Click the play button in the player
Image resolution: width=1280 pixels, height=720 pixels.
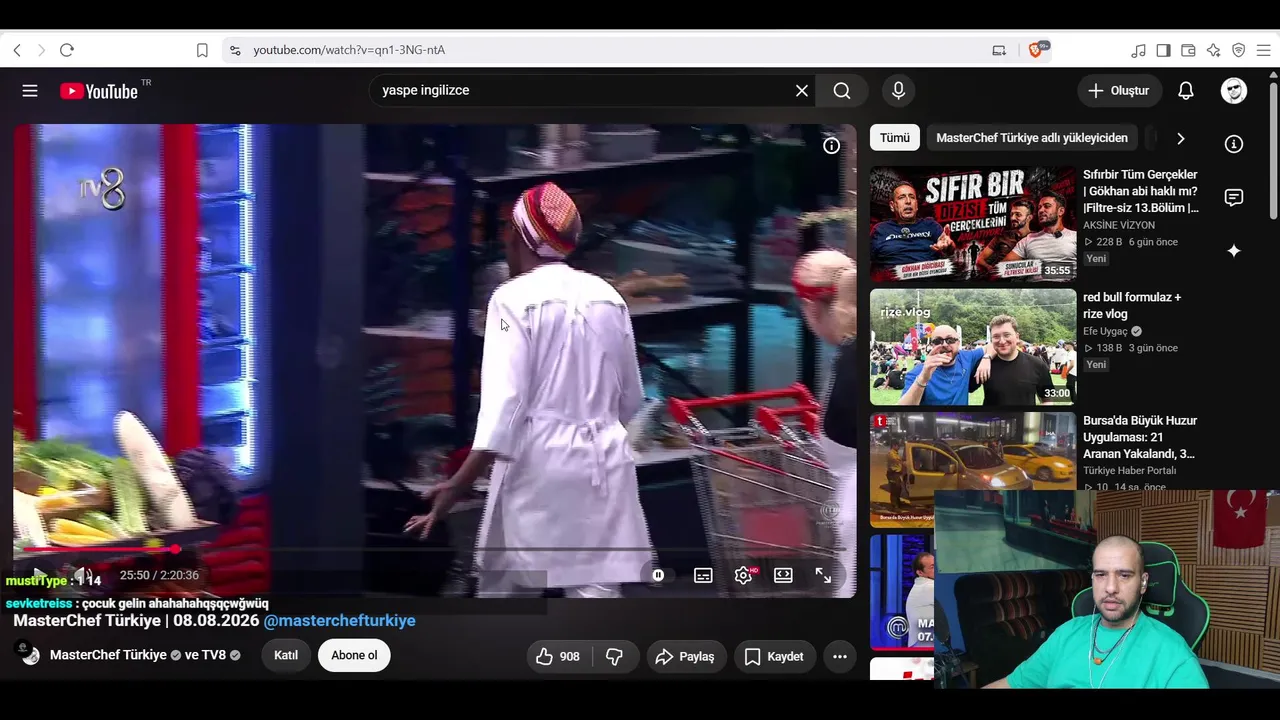40,575
